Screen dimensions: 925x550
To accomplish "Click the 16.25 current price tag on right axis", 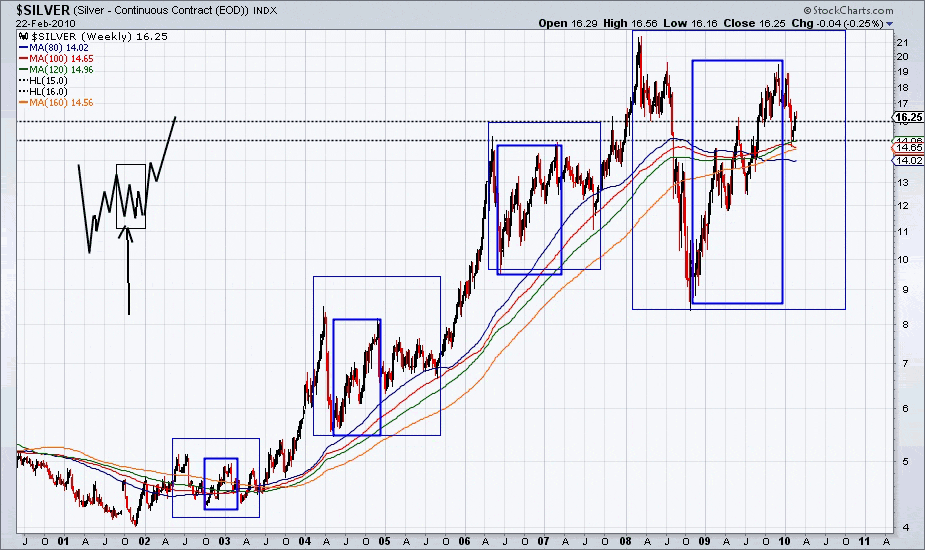I will [906, 117].
